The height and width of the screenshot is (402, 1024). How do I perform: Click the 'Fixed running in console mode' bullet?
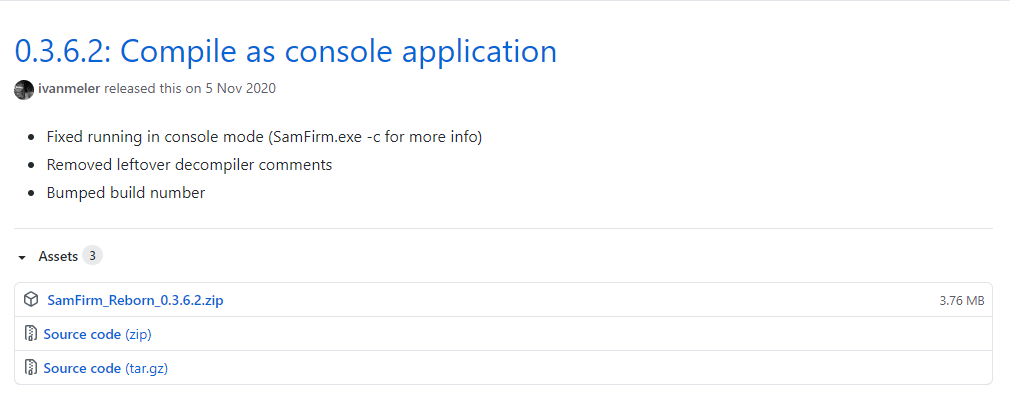click(264, 138)
